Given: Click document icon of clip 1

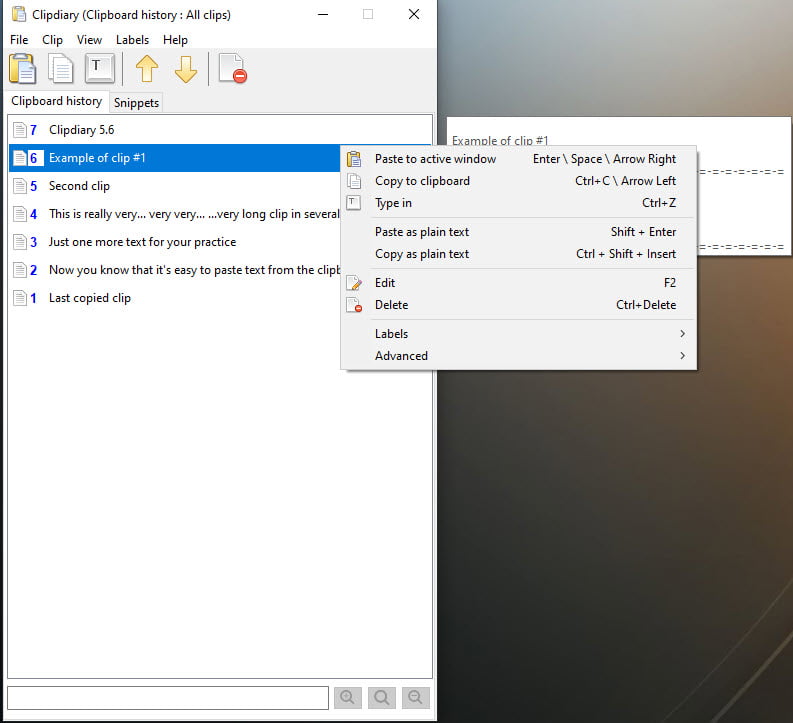Looking at the screenshot, I should tap(20, 298).
